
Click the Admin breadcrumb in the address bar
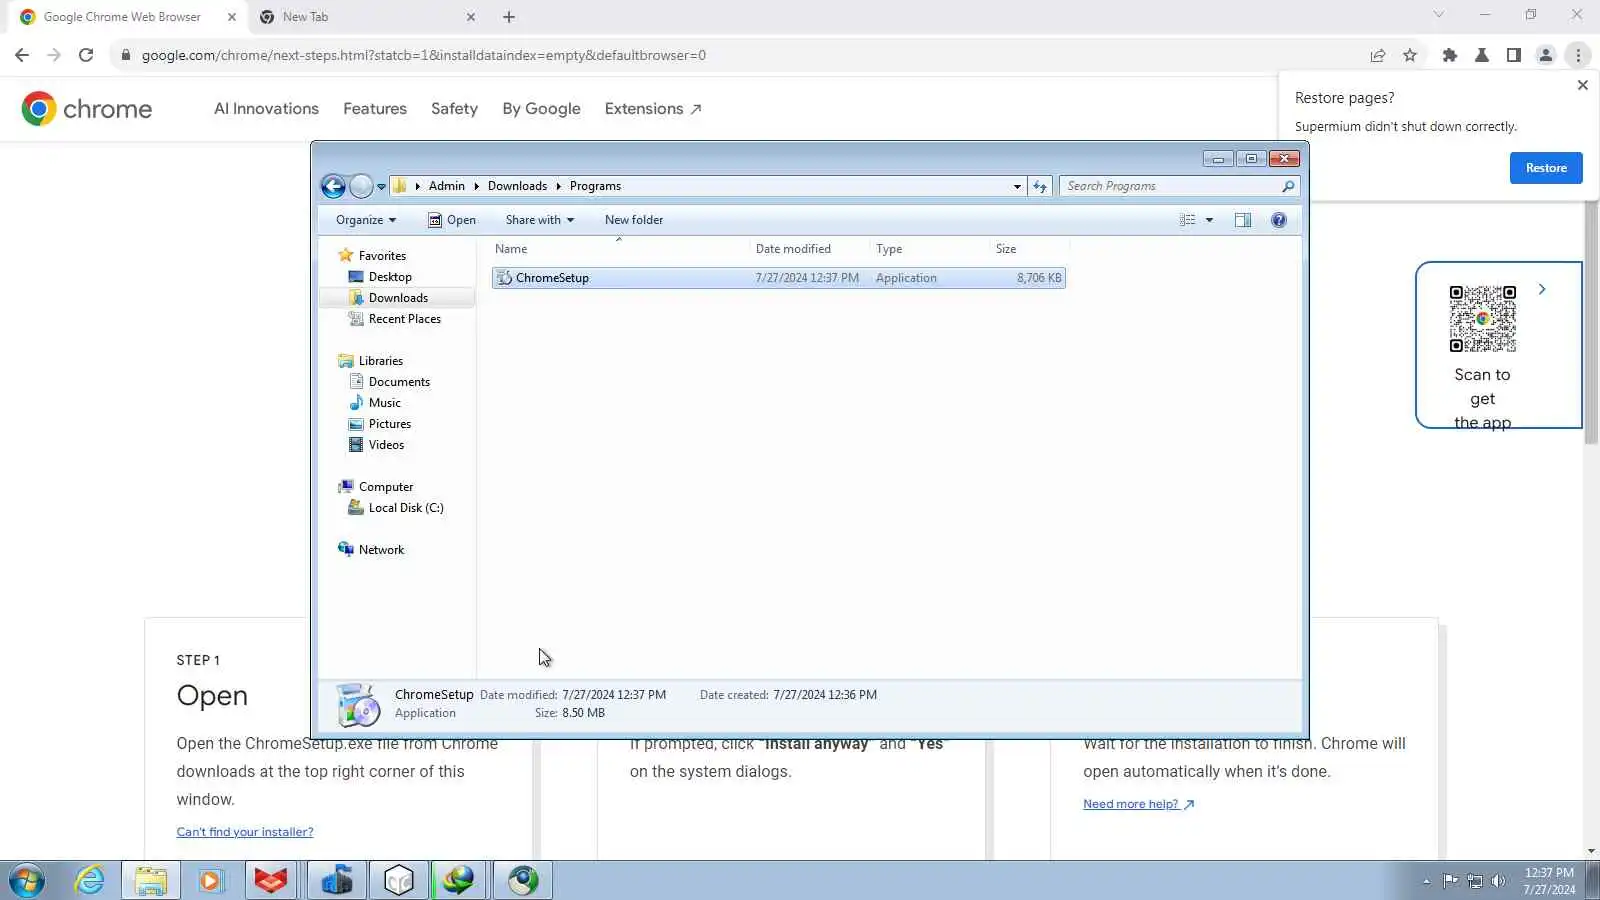[447, 186]
